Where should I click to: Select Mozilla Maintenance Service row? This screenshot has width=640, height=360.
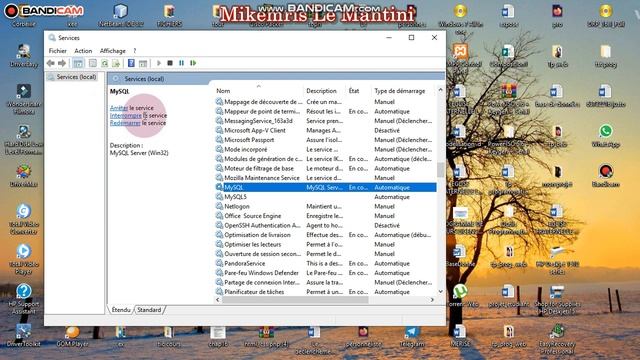[325, 178]
